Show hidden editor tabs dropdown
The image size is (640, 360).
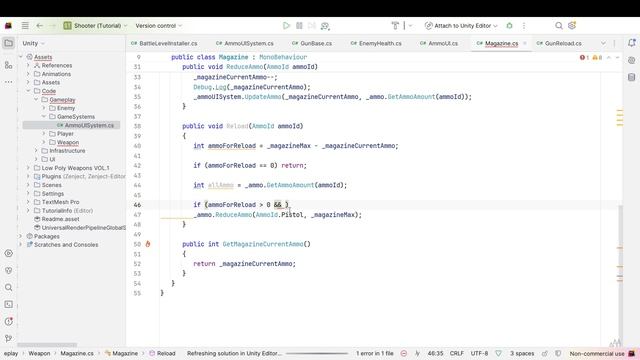pos(603,43)
